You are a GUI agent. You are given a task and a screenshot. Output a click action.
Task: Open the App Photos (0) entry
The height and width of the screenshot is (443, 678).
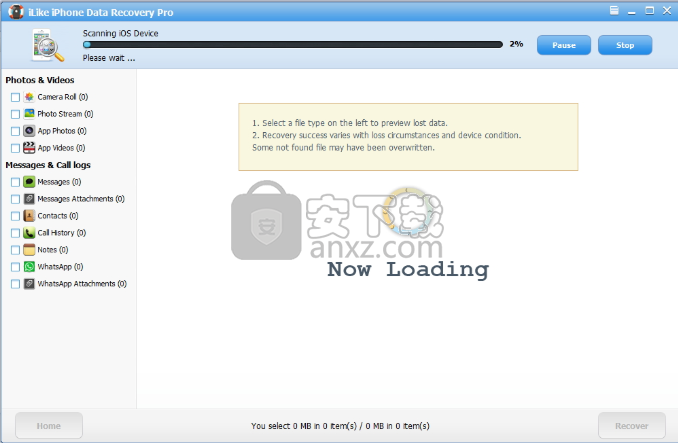62,131
